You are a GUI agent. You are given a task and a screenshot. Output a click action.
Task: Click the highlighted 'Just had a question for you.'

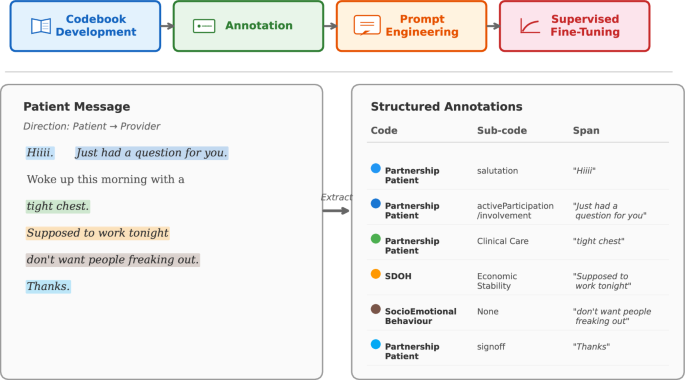pos(152,153)
